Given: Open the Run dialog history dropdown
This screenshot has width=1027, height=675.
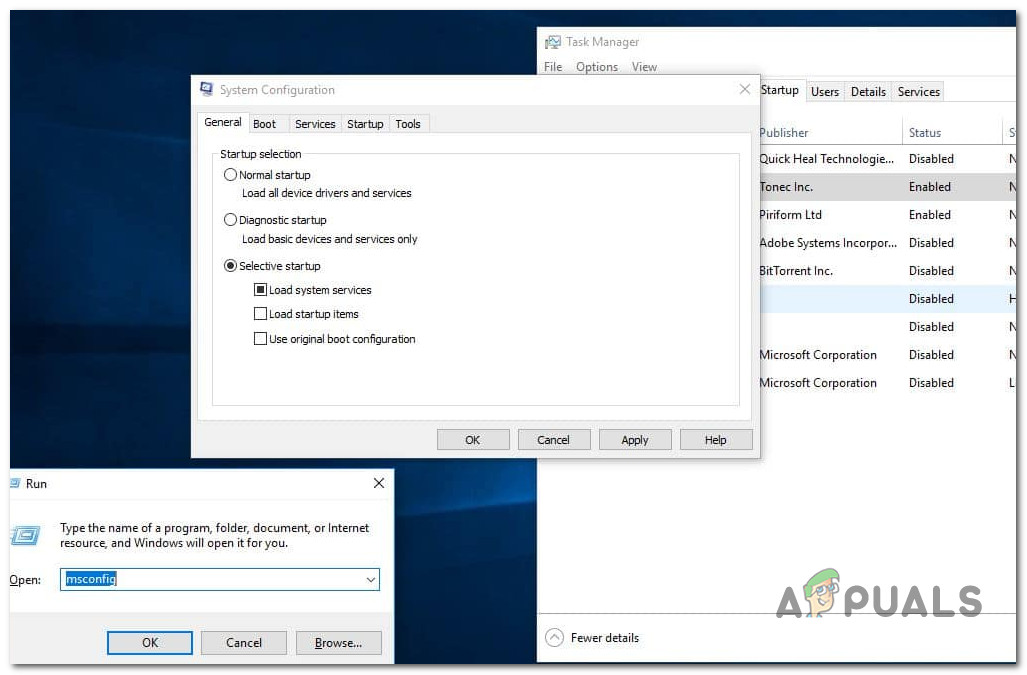Looking at the screenshot, I should point(370,579).
